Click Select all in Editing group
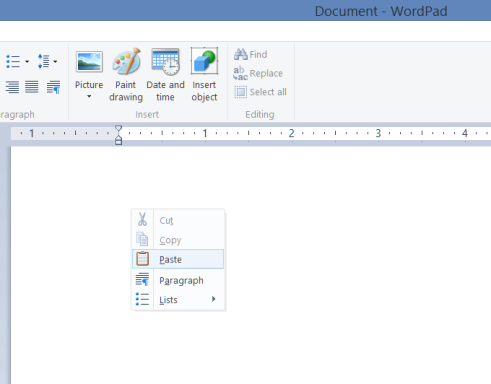Viewport: 491px width, 384px height. click(x=260, y=92)
